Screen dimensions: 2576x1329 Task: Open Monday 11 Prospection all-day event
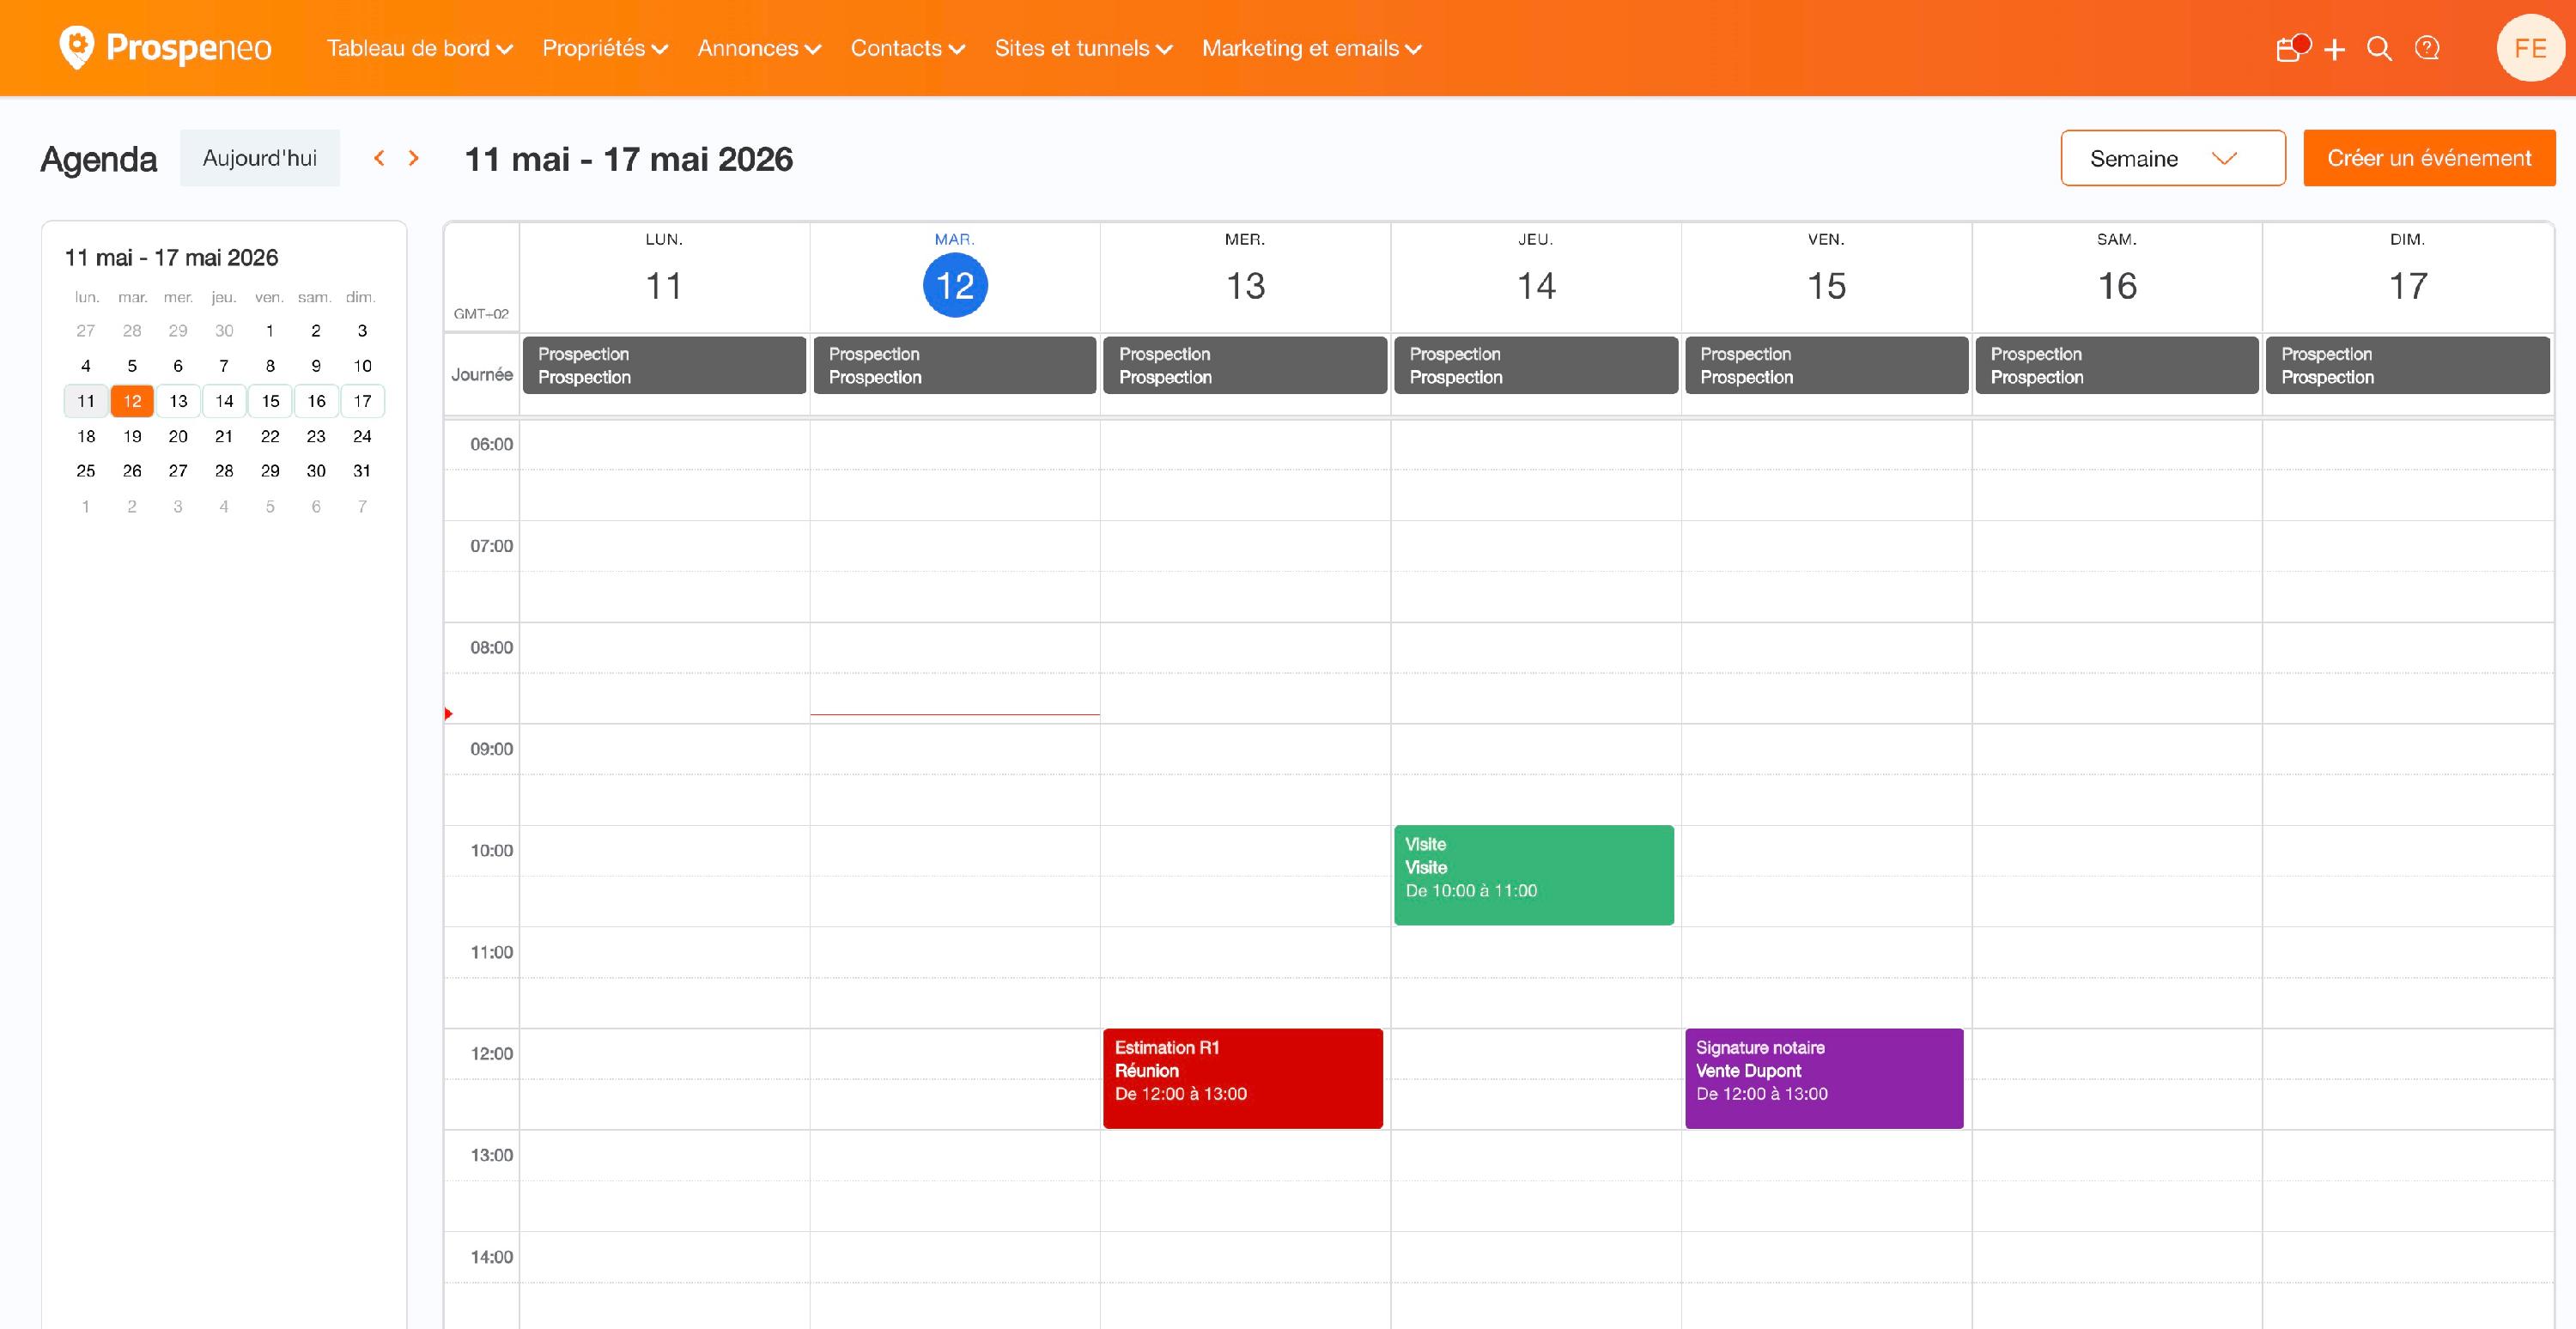[664, 365]
